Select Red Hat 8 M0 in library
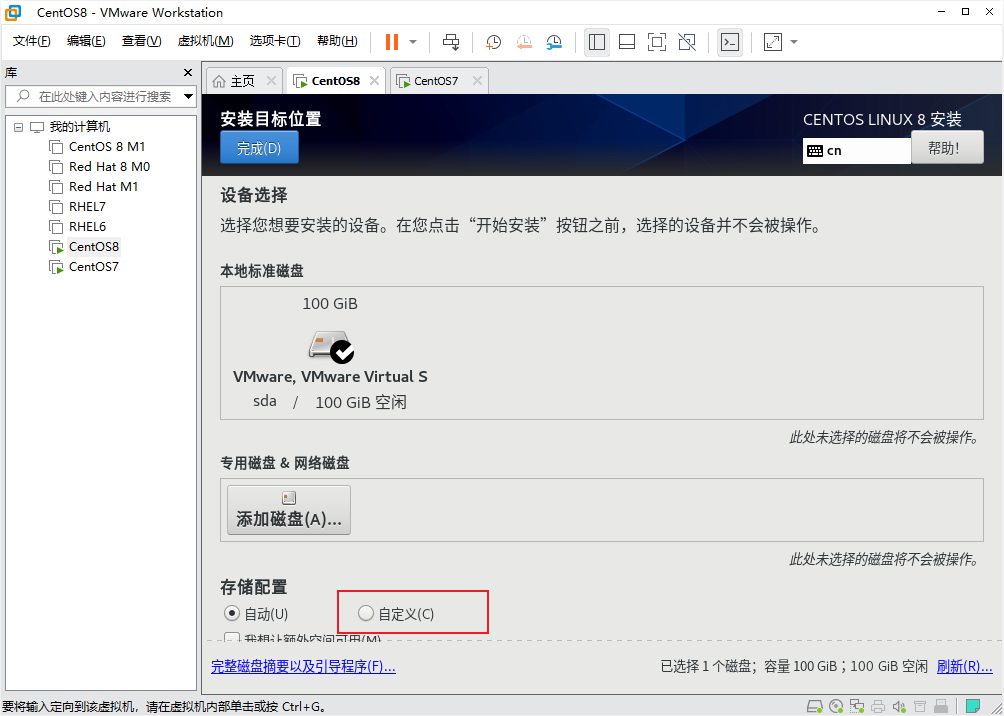The height and width of the screenshot is (716, 1004). 109,167
